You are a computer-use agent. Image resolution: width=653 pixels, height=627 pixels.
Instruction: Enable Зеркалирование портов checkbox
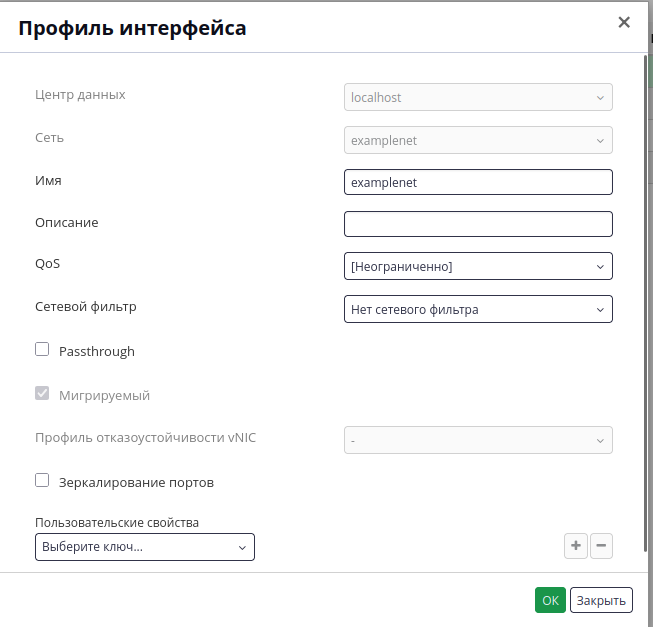pyautogui.click(x=42, y=480)
